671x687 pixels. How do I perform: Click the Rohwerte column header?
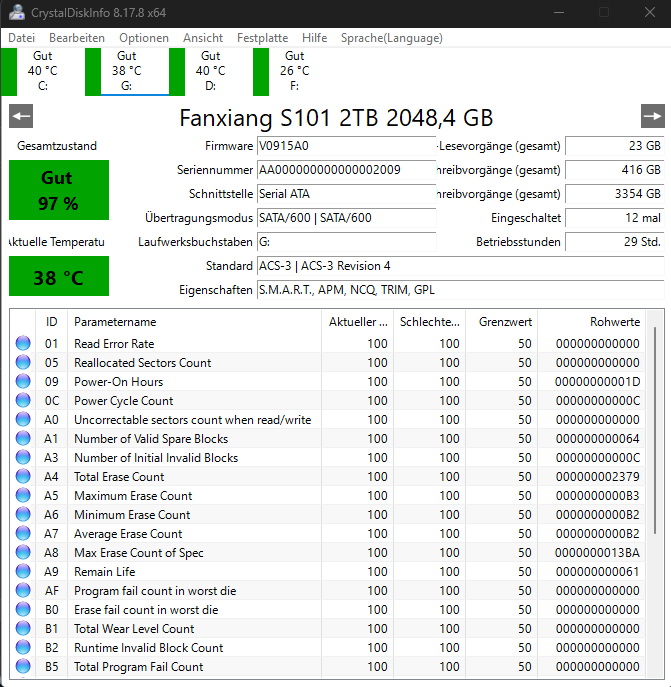pyautogui.click(x=592, y=322)
